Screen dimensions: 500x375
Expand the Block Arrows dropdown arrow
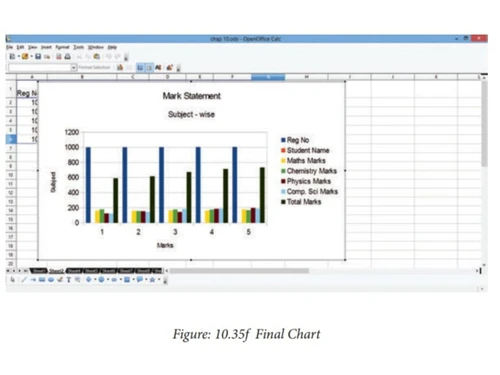pyautogui.click(x=121, y=279)
